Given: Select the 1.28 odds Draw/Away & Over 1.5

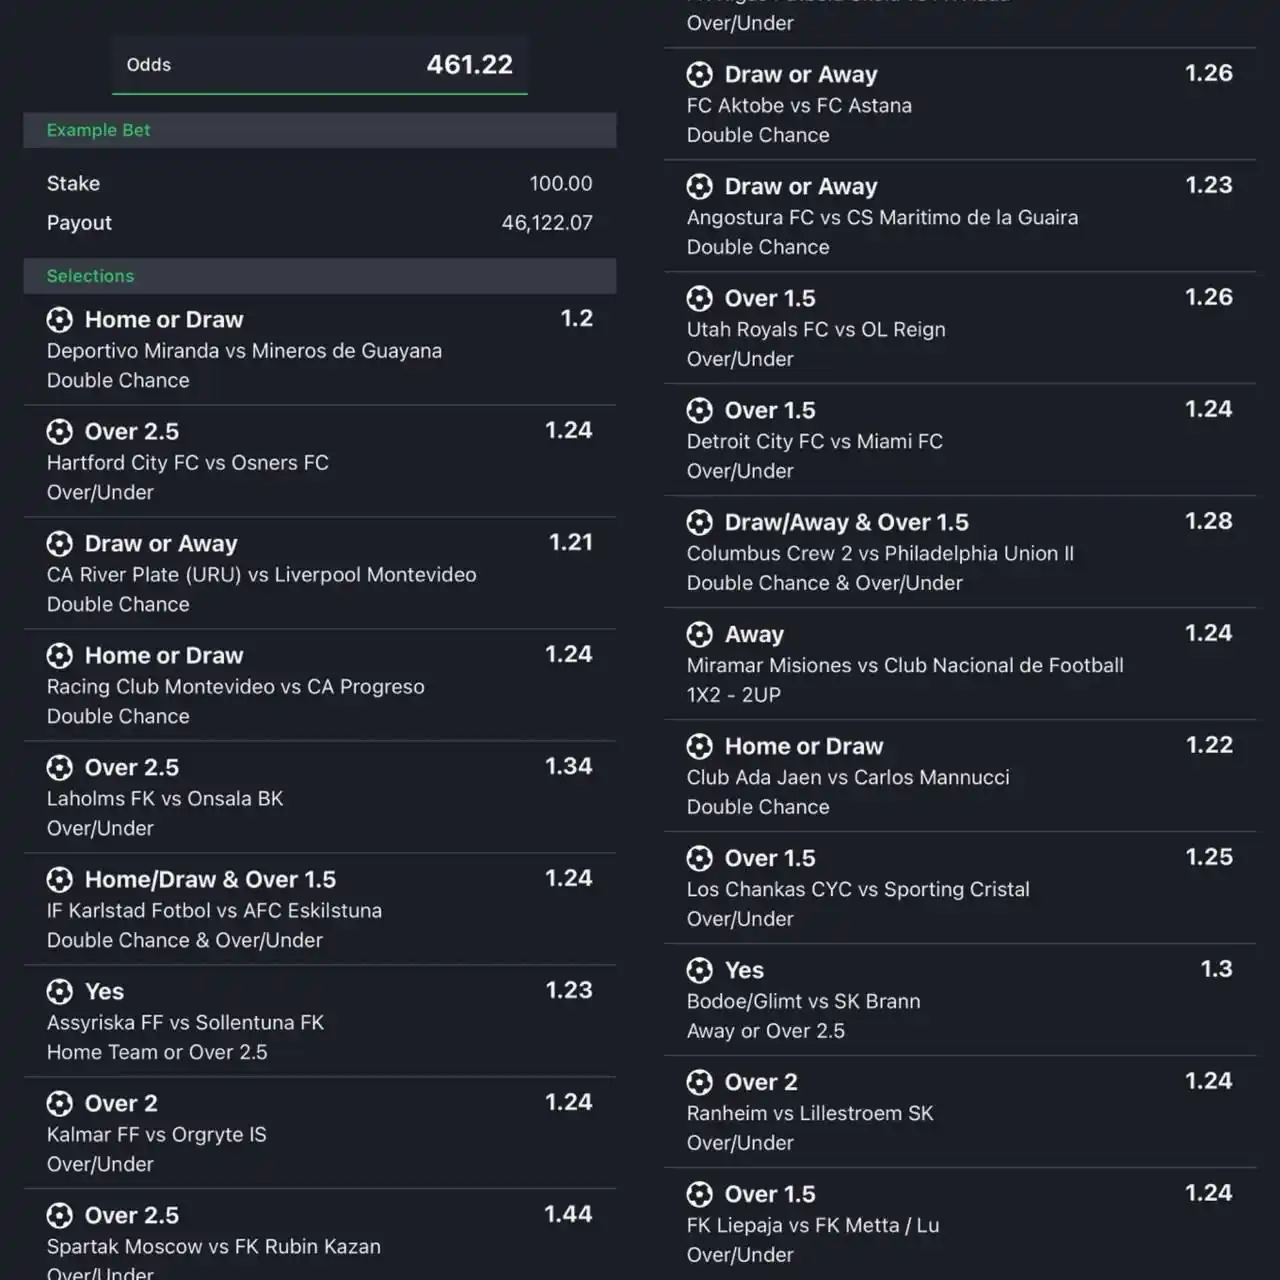Looking at the screenshot, I should pos(1209,522).
